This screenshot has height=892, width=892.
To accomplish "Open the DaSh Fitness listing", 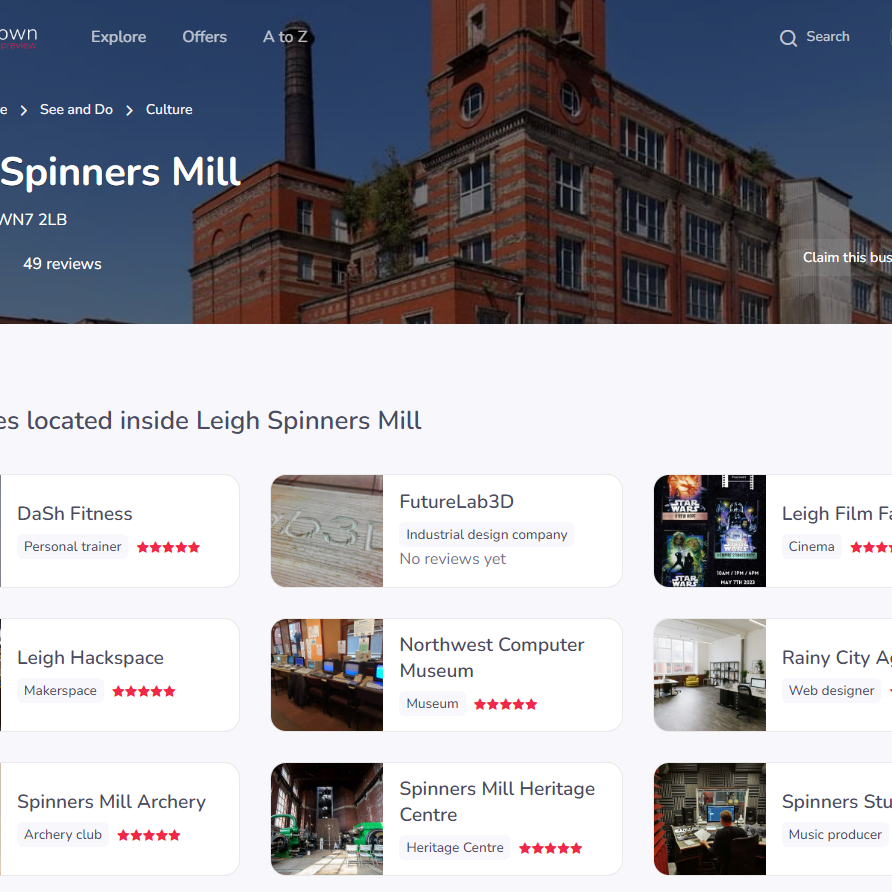I will point(75,513).
